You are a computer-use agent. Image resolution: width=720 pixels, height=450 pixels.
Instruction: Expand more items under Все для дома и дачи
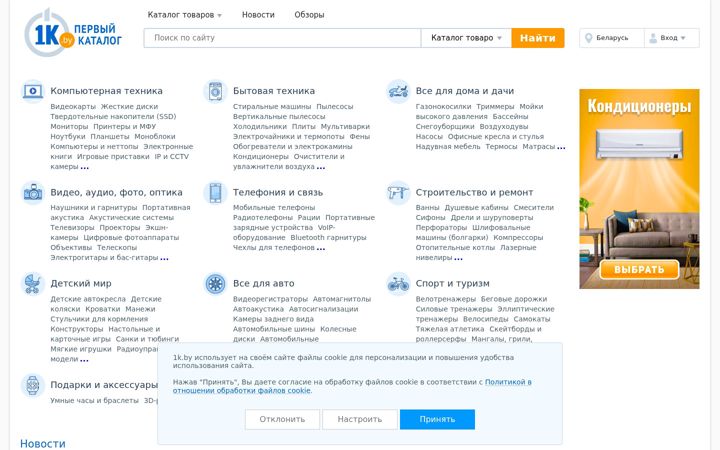[x=561, y=148]
